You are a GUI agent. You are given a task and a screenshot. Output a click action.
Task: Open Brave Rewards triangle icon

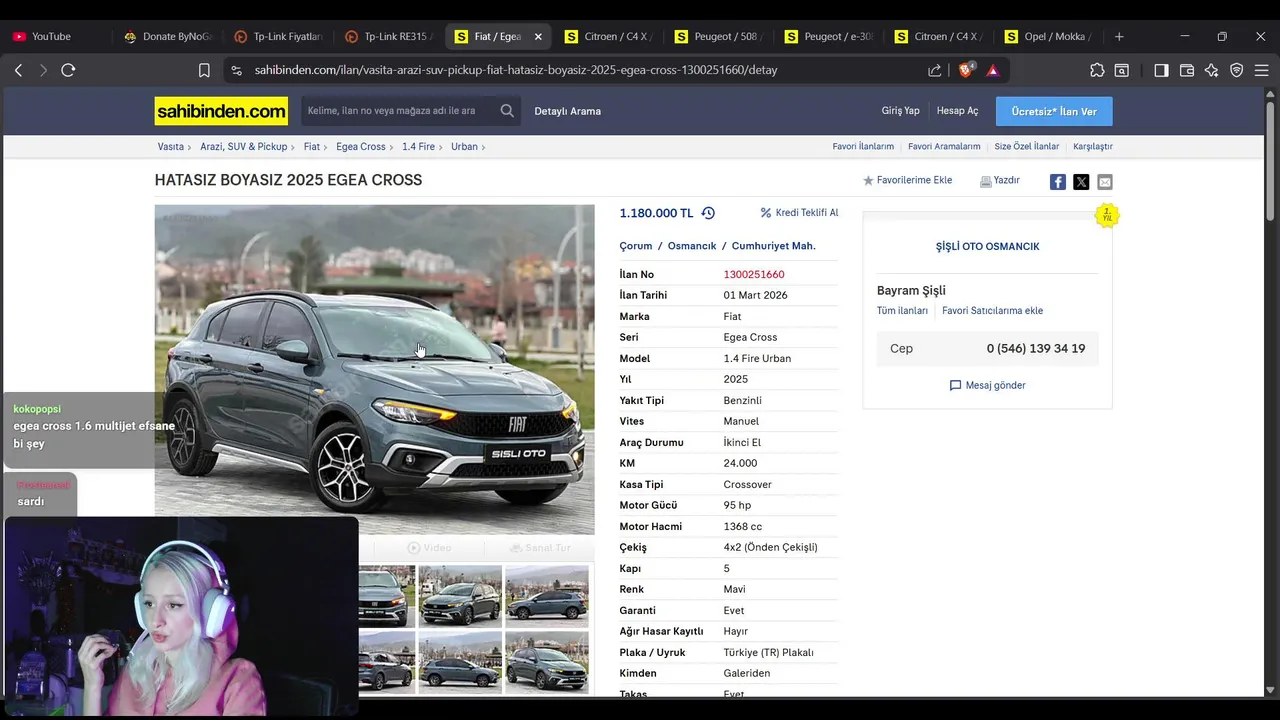click(x=992, y=70)
